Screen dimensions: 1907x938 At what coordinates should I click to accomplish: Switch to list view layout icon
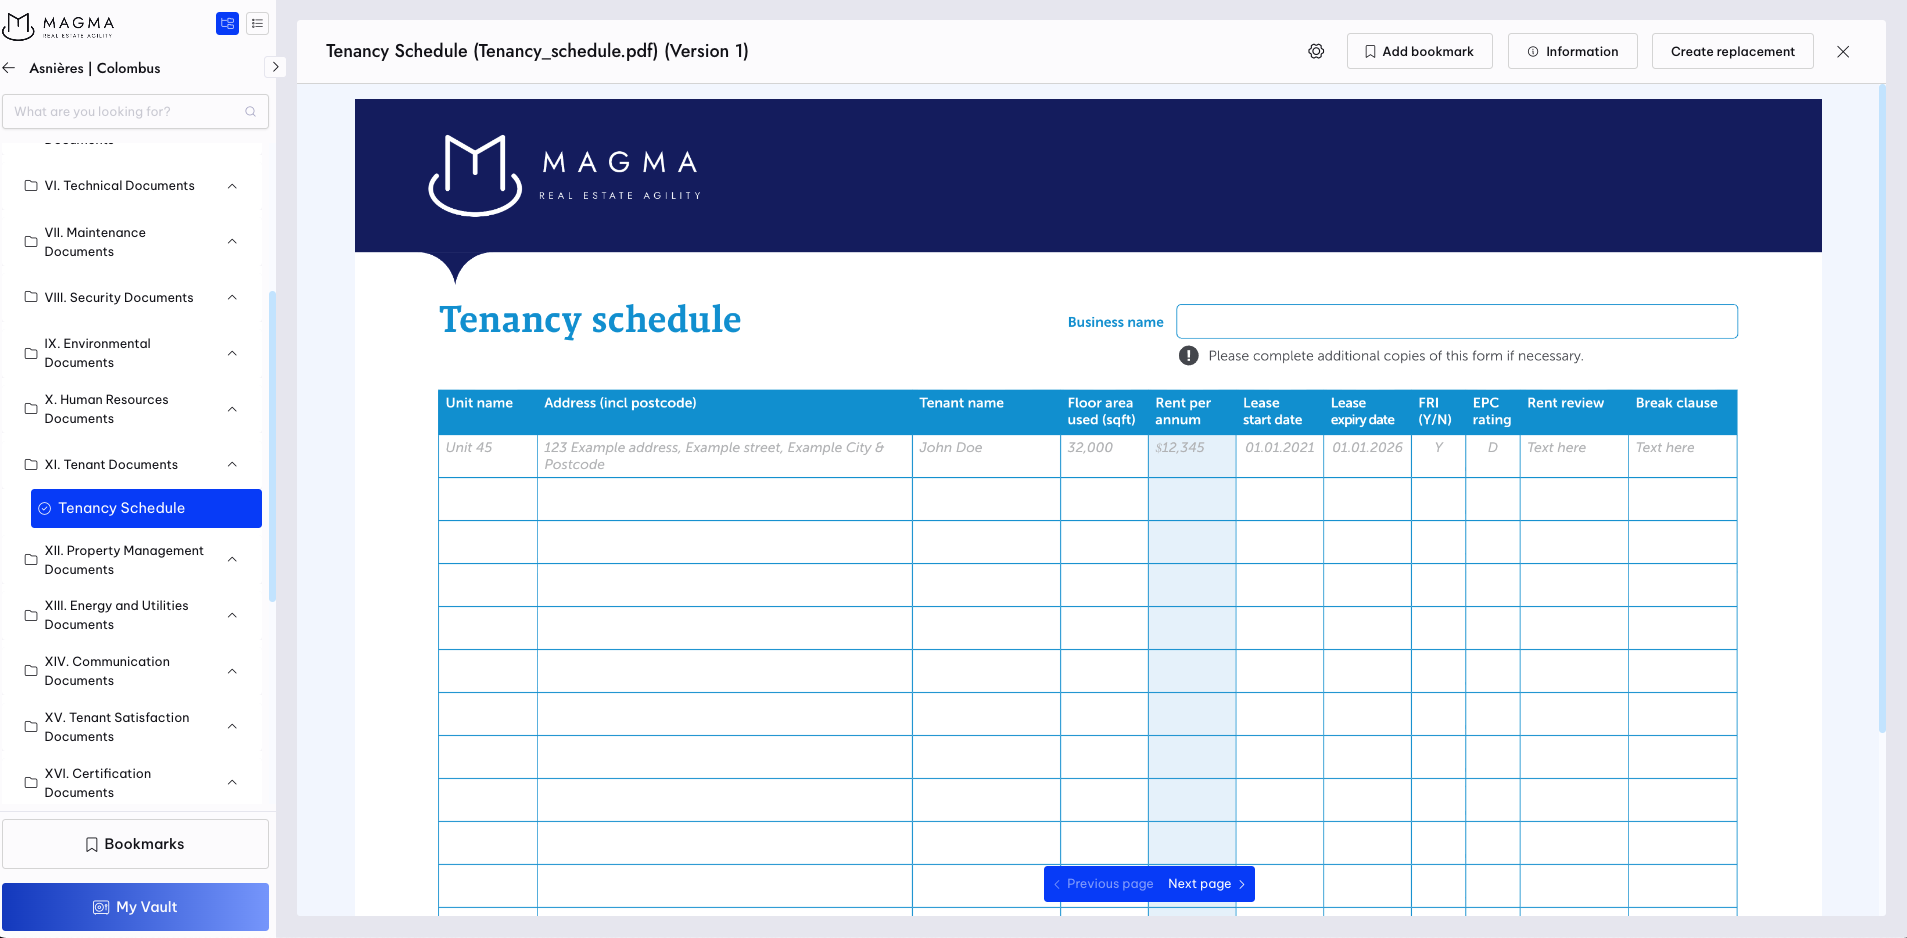tap(257, 24)
